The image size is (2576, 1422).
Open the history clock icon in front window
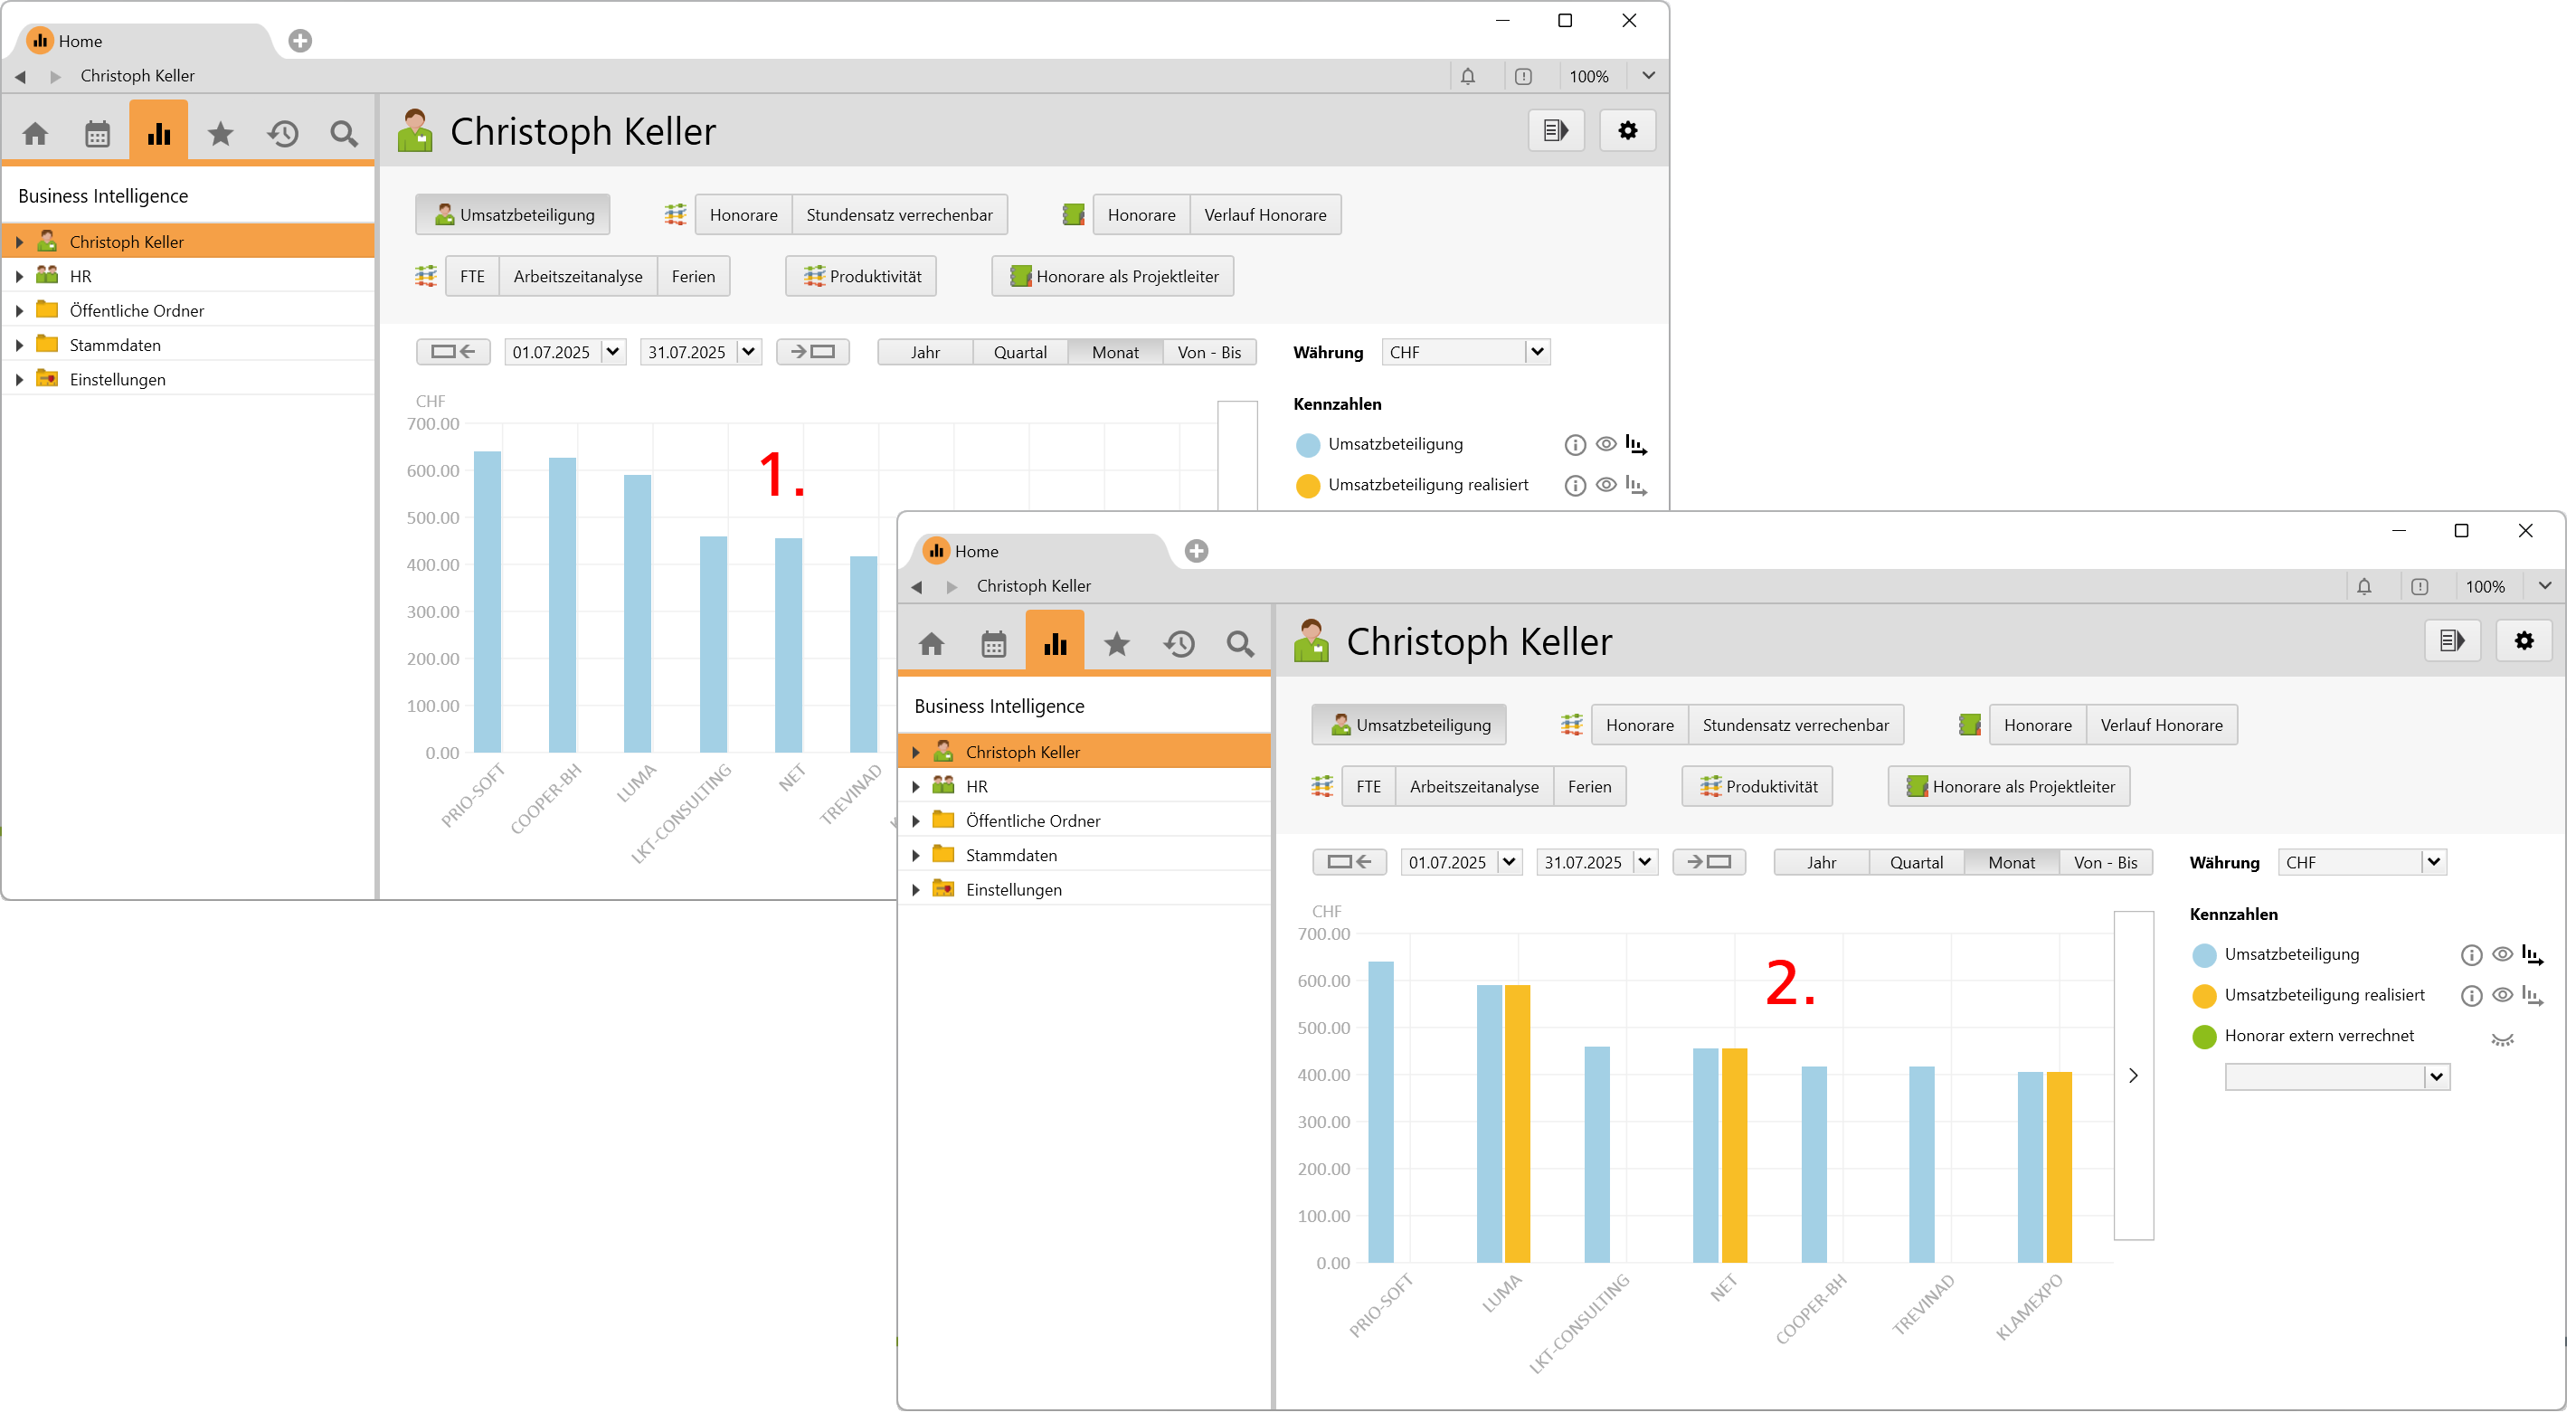pos(1179,644)
